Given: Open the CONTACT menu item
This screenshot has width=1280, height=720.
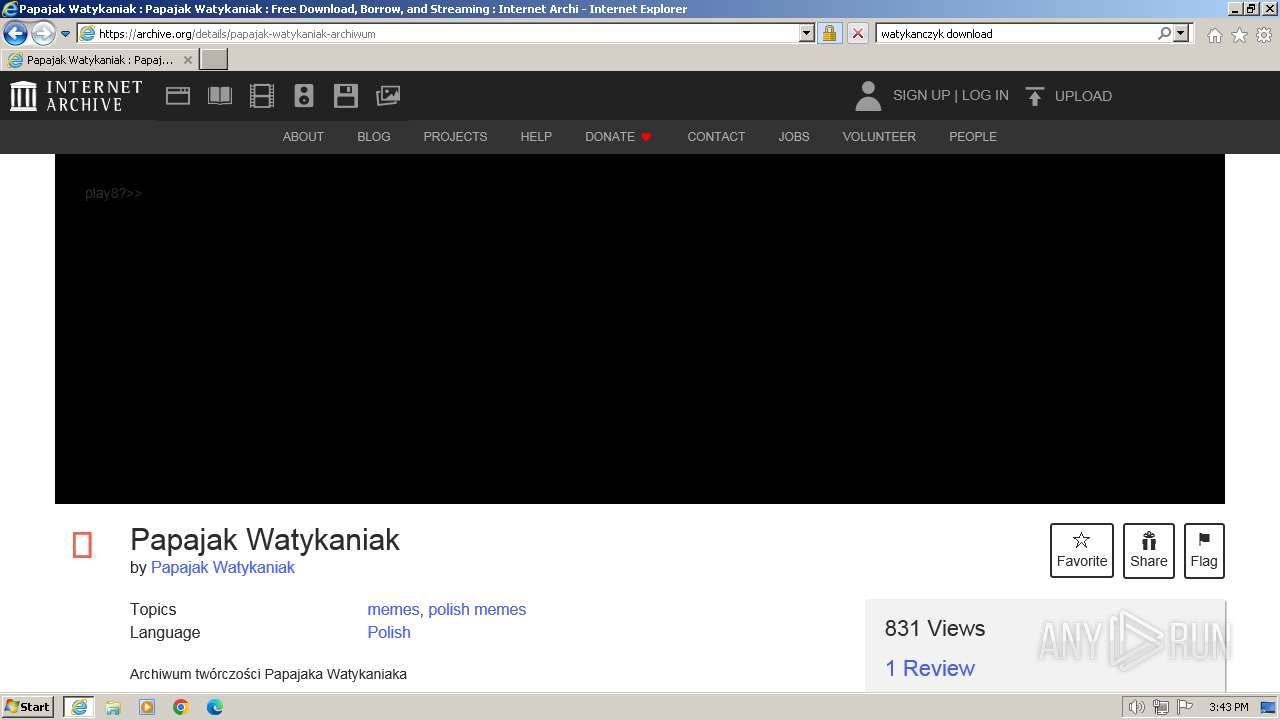Looking at the screenshot, I should point(716,137).
